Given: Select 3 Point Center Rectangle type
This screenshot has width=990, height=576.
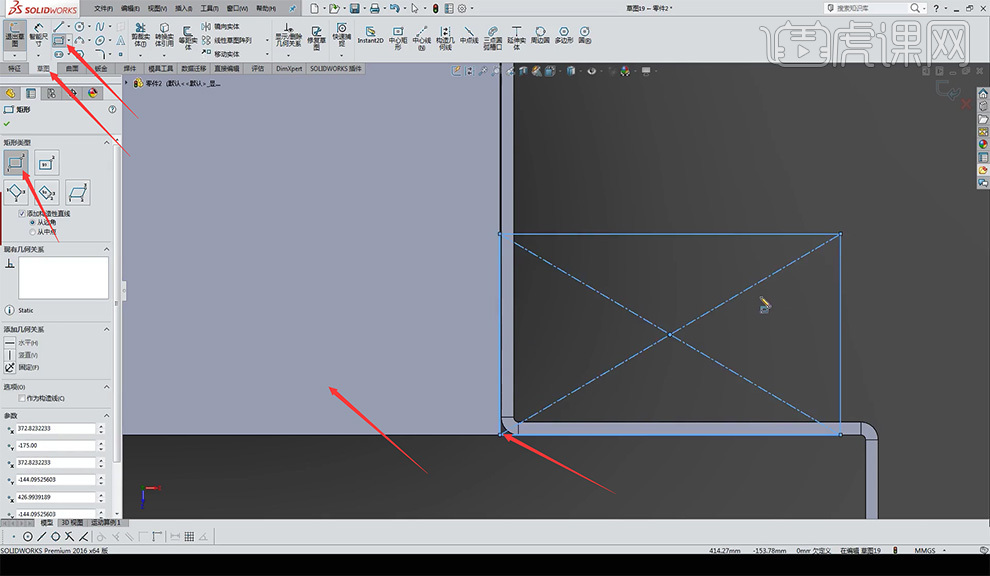Looking at the screenshot, I should coord(46,192).
